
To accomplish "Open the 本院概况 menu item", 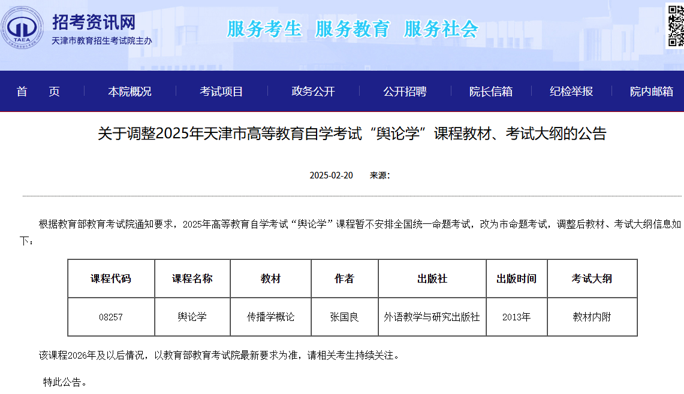I will (x=130, y=91).
